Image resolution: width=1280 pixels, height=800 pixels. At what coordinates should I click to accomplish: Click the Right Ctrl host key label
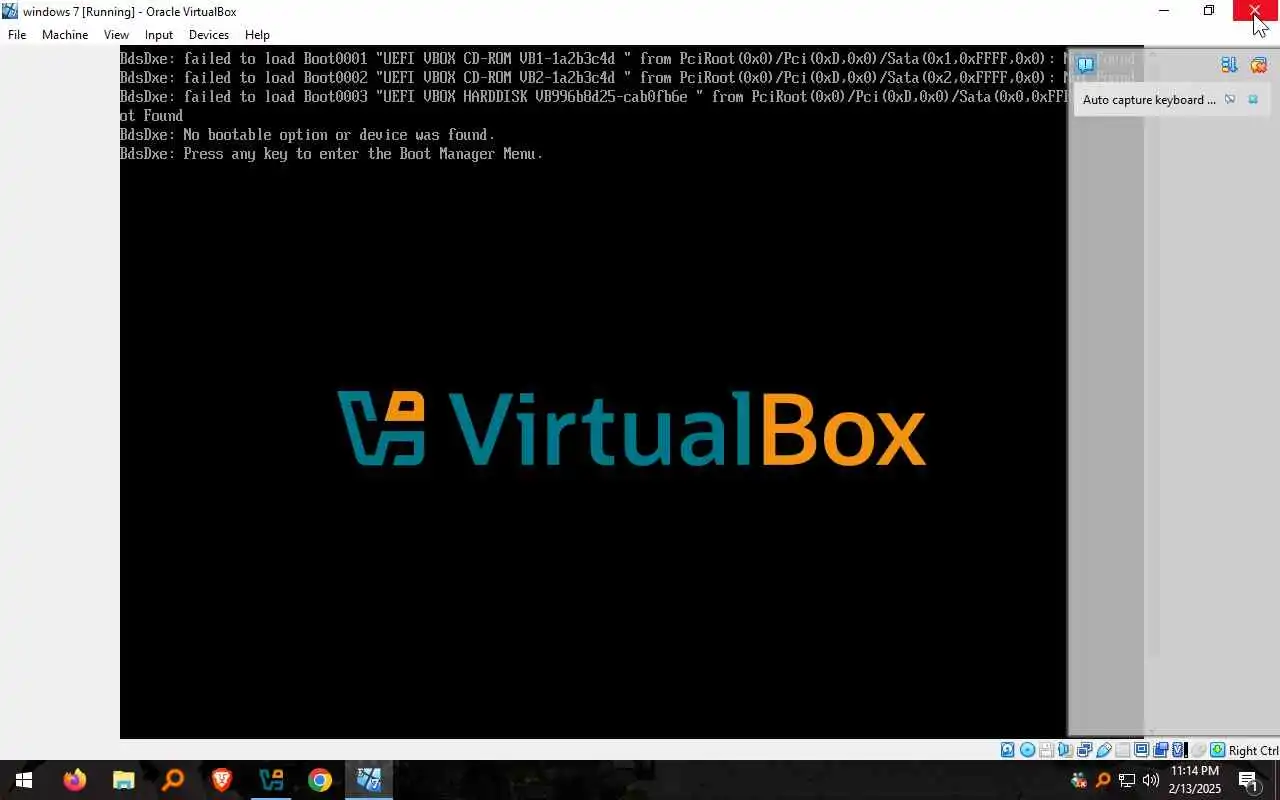1254,750
